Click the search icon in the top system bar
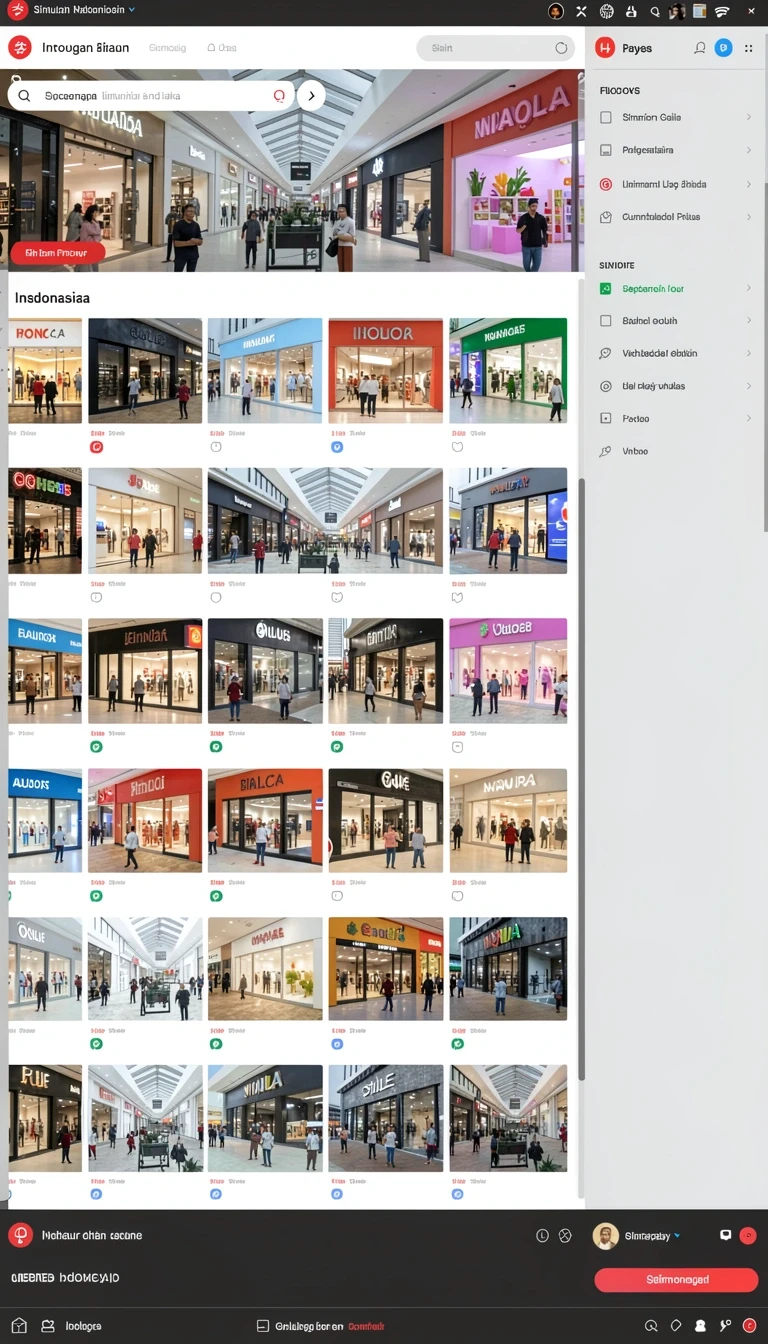 [x=655, y=12]
